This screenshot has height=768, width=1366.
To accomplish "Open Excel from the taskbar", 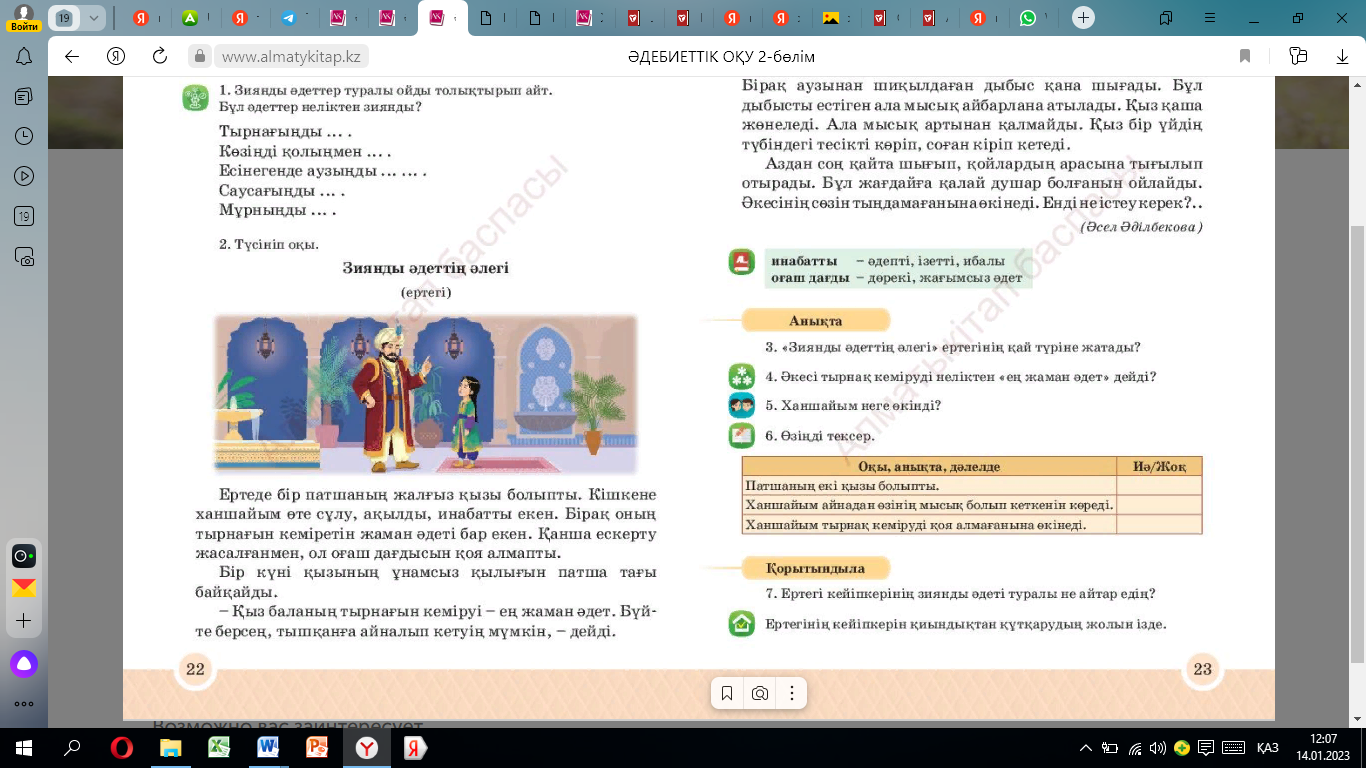I will (x=220, y=748).
